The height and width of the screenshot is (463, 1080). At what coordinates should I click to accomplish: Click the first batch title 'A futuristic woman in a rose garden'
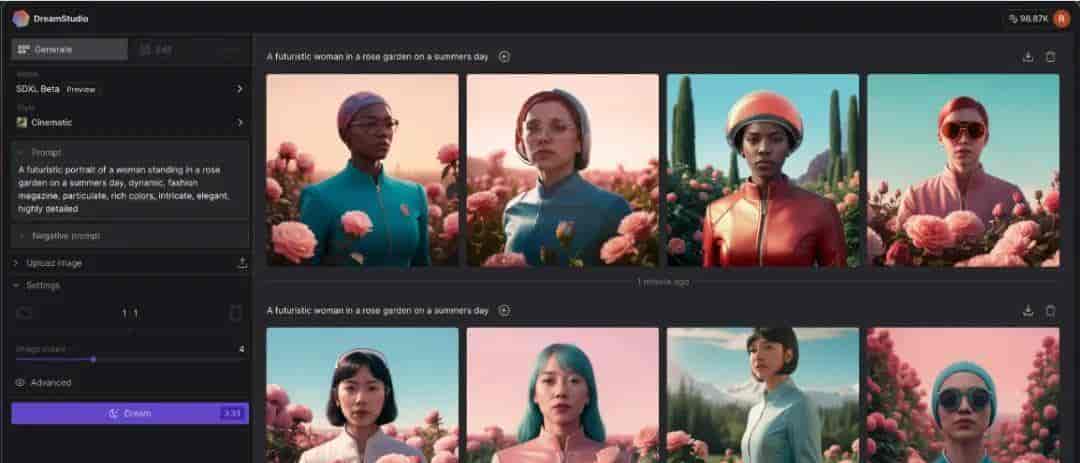[x=377, y=56]
